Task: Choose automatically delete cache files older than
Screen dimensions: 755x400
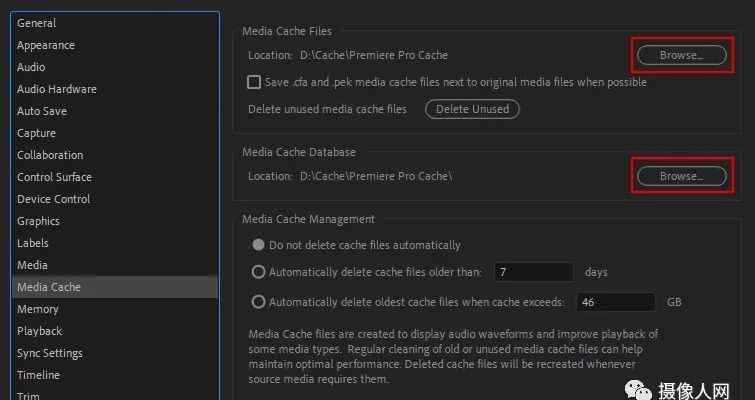Action: (x=259, y=272)
